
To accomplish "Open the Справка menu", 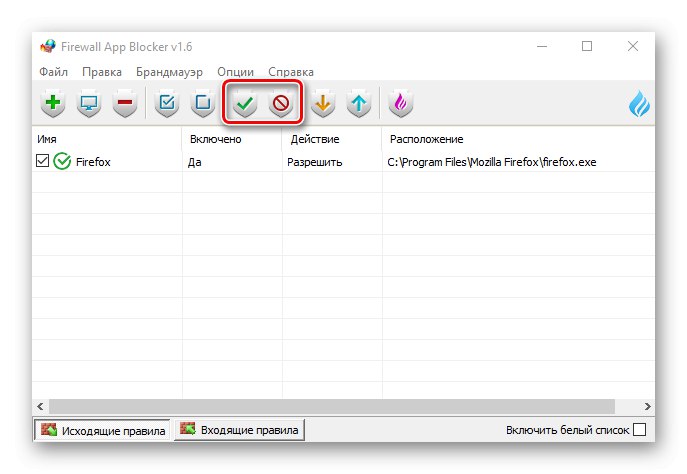I will click(x=291, y=71).
